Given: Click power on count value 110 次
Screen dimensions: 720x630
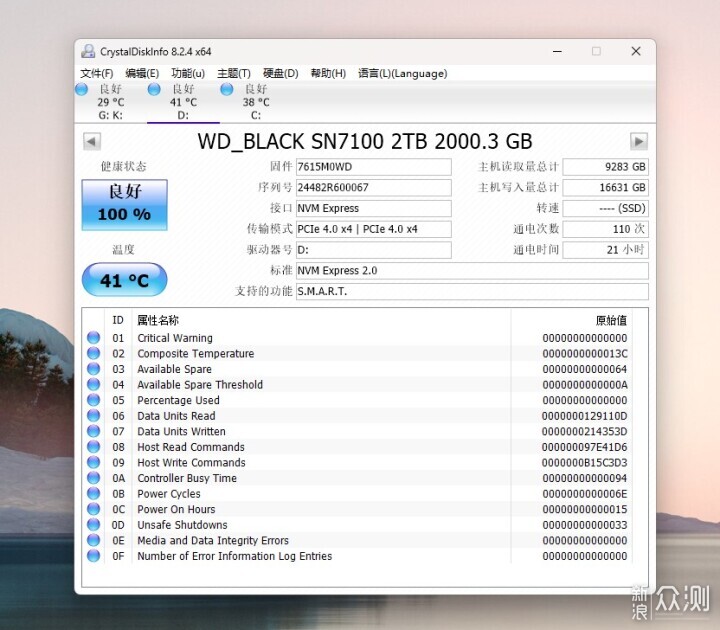Looking at the screenshot, I should tap(605, 229).
